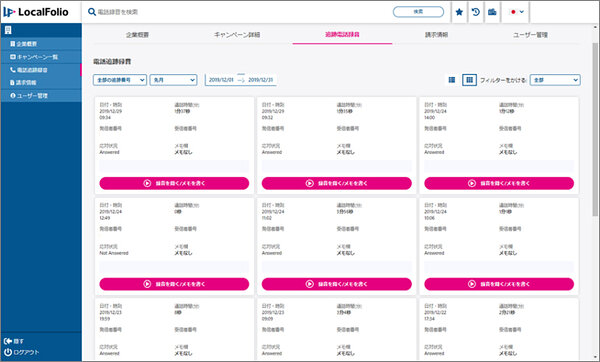Click the magnifying glass search icon

click(x=92, y=12)
